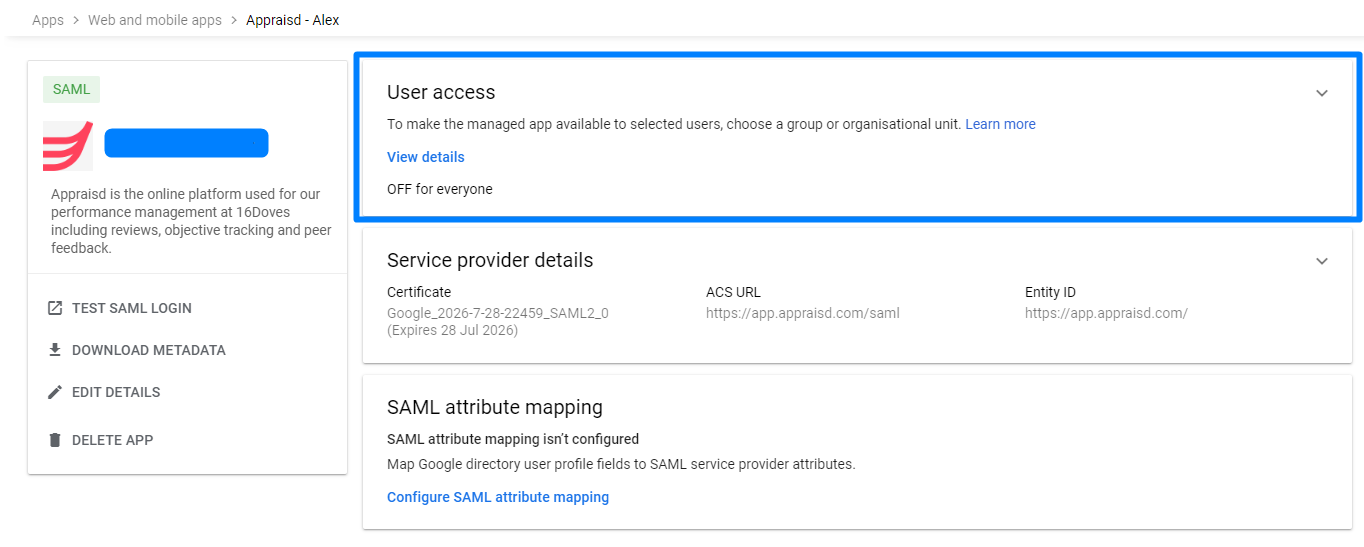The width and height of the screenshot is (1364, 547).
Task: Go to Web and mobile apps breadcrumb
Action: tap(155, 20)
